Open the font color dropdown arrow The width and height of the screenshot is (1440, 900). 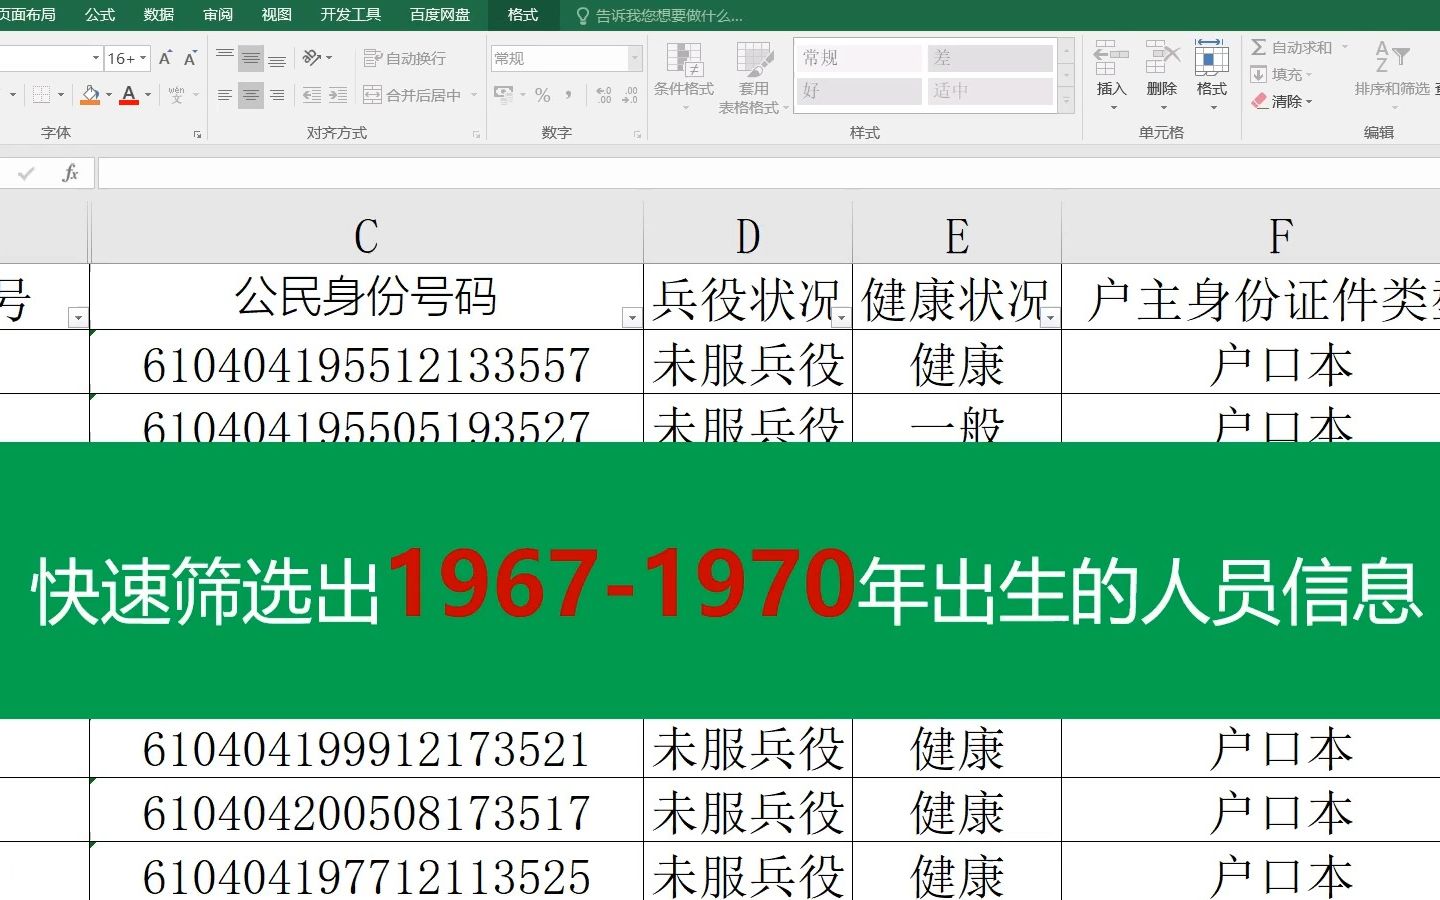tap(148, 95)
